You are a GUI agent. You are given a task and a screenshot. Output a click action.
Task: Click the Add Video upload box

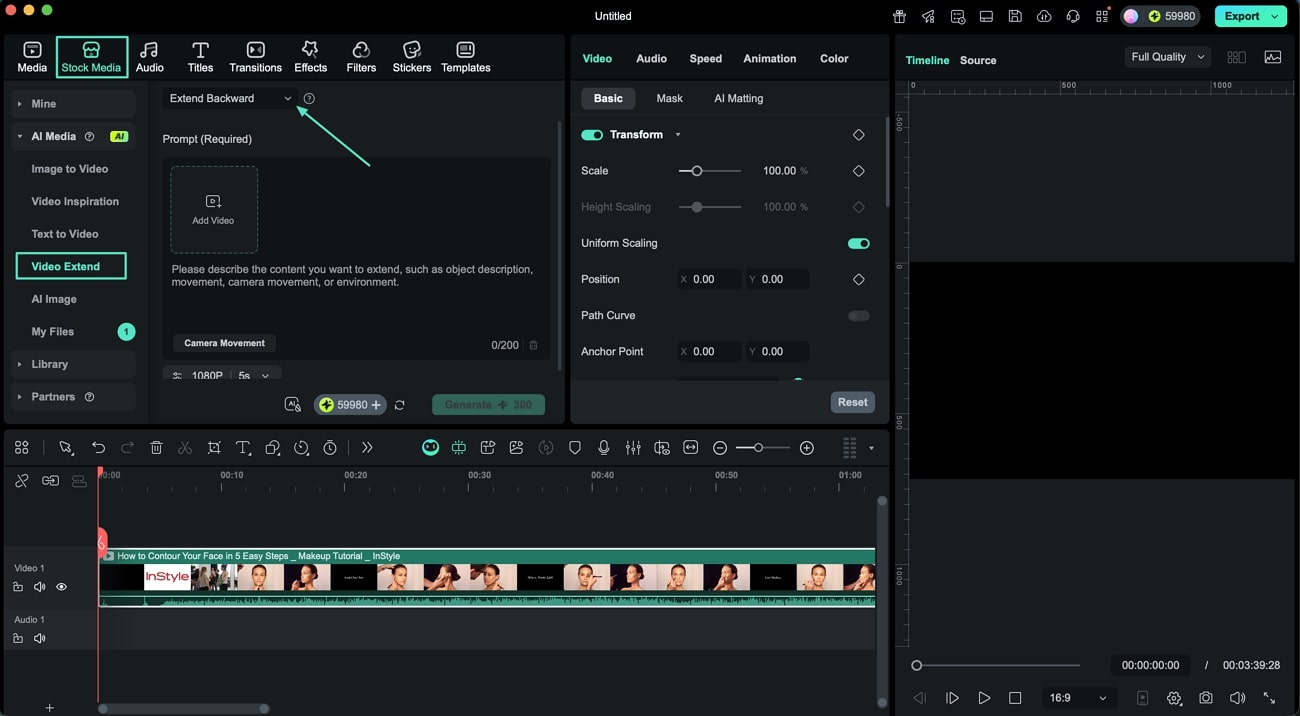[x=214, y=209]
